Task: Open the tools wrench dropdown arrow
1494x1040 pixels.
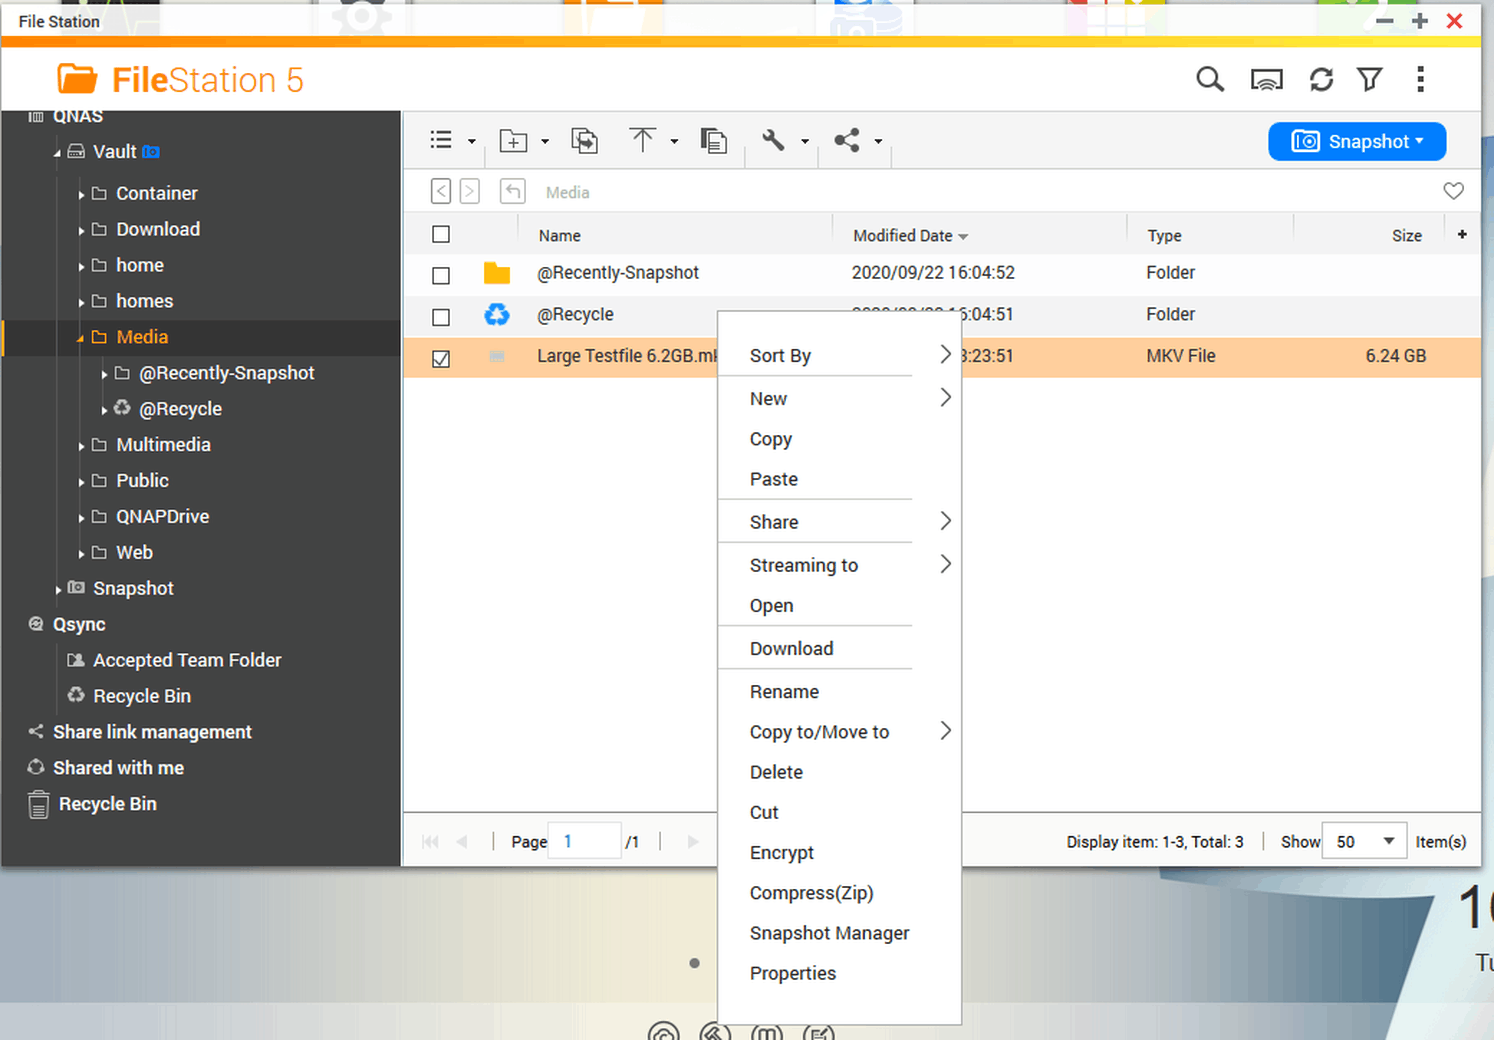Action: click(x=805, y=142)
